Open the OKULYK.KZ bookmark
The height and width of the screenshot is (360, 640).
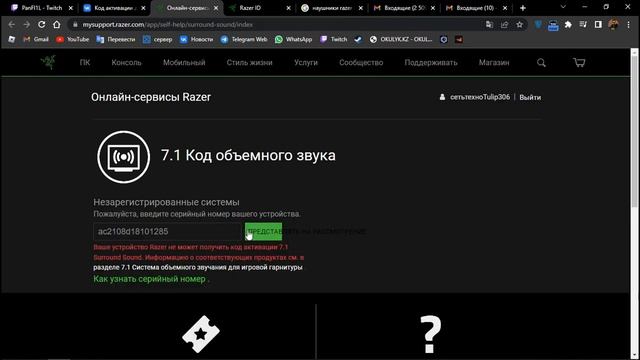coord(401,40)
